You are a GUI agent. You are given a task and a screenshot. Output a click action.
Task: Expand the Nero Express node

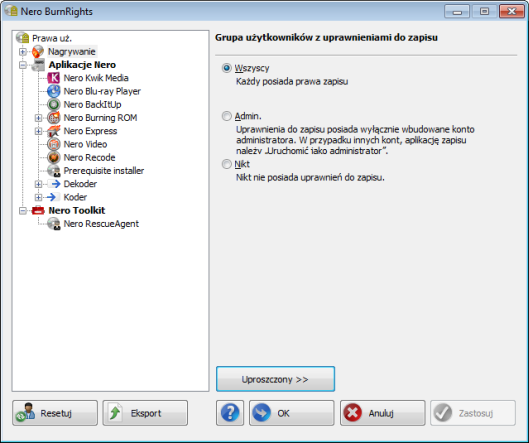38,131
